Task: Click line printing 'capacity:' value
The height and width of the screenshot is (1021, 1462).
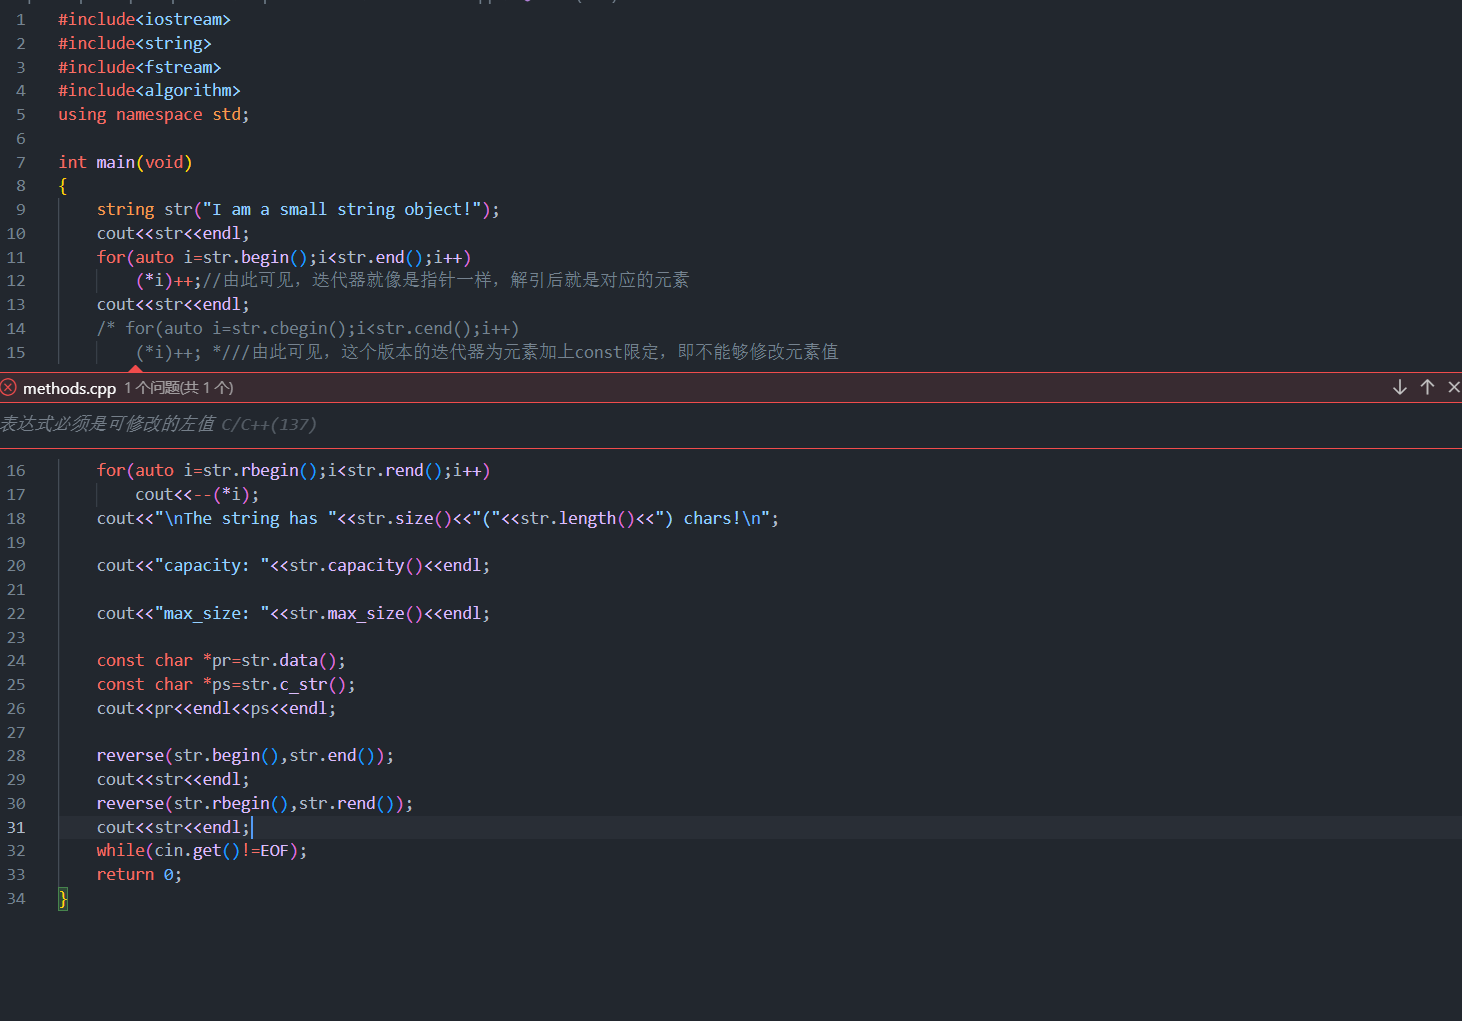Action: [294, 565]
